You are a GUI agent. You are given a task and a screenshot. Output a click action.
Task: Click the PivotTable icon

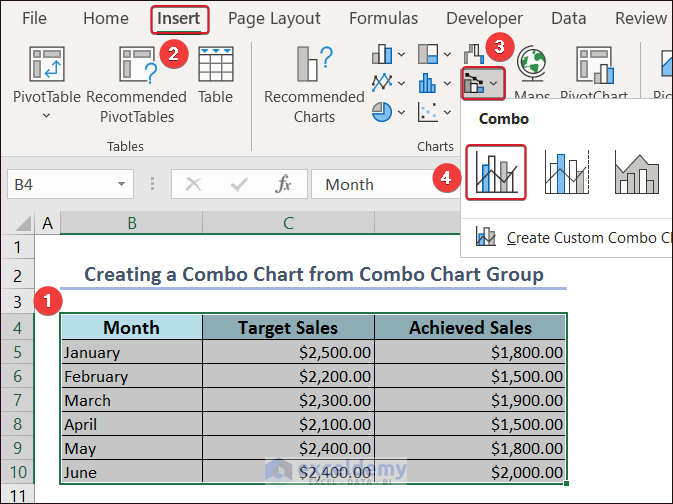pyautogui.click(x=47, y=65)
